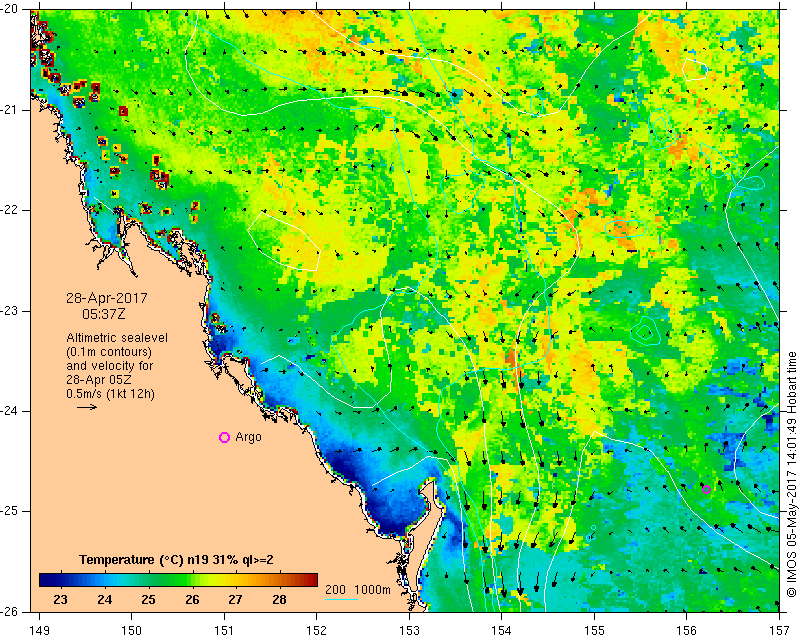Viewport: 800px width, 640px height.
Task: Click the 0.5m/s velocity reference arrow
Action: coord(87,407)
